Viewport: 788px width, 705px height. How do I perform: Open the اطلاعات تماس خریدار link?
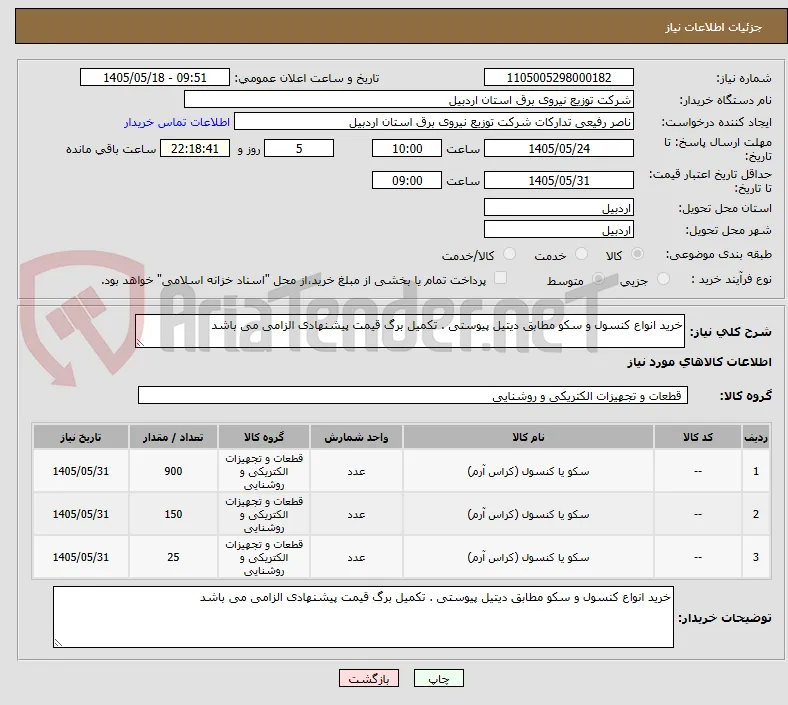pyautogui.click(x=177, y=122)
